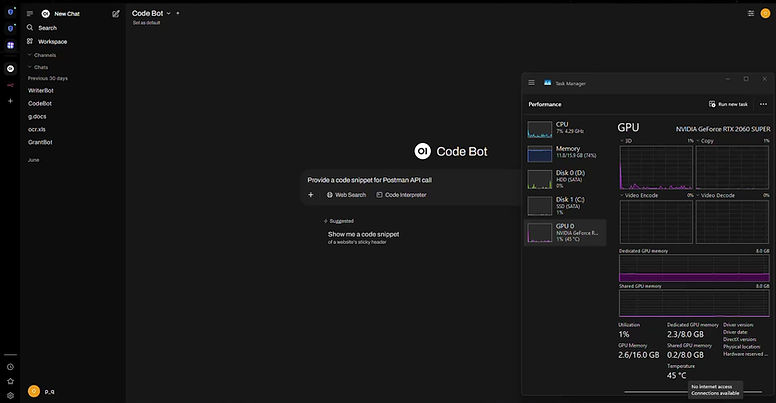Click the New Chat label in sidebar
The width and height of the screenshot is (776, 403).
tap(67, 14)
